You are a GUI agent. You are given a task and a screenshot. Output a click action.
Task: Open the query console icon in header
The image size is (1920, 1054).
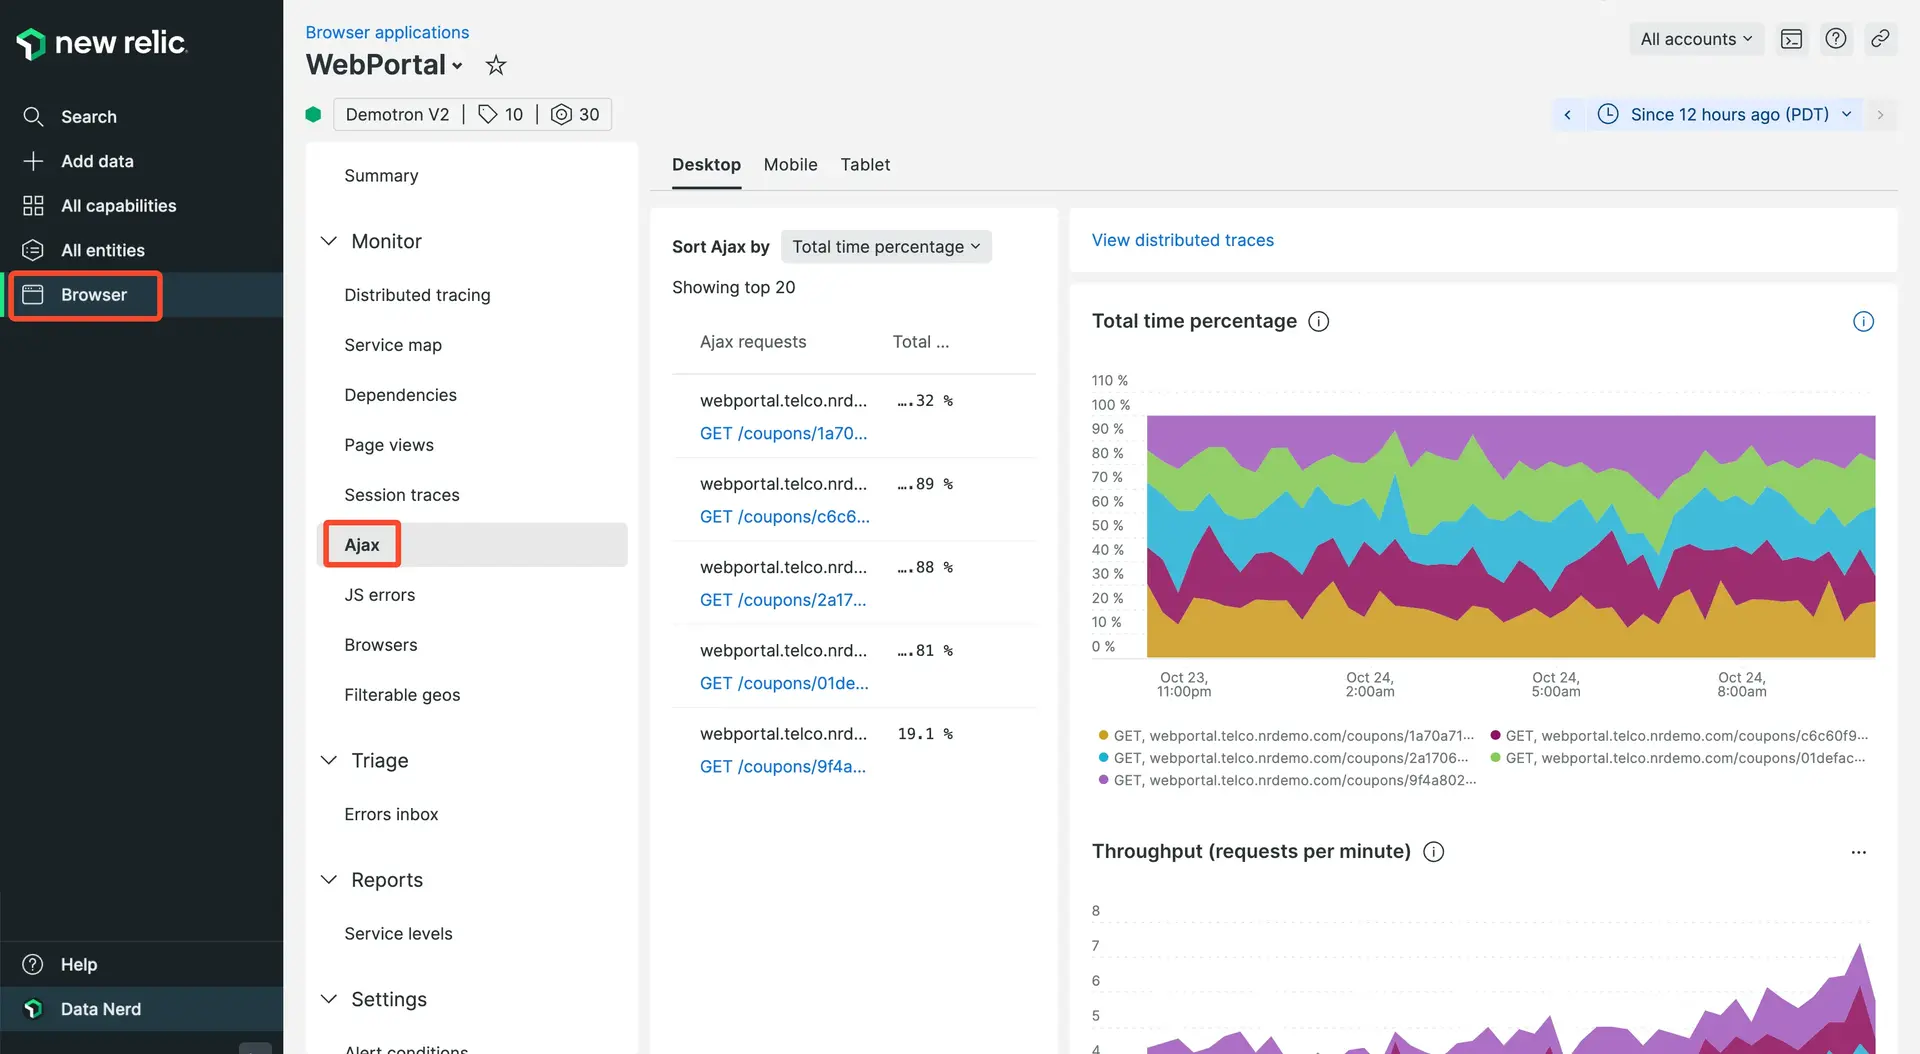pos(1791,39)
